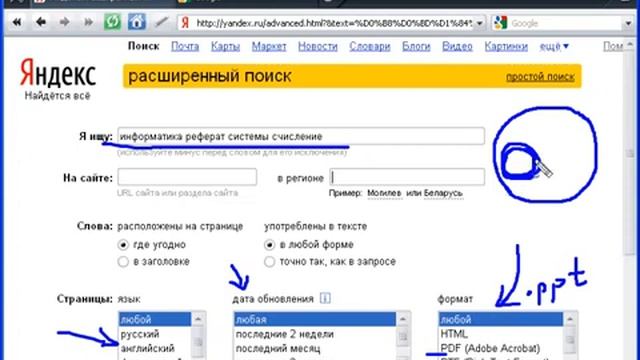Click into the На сайте field
Screen dimensions: 640x360
click(x=187, y=177)
